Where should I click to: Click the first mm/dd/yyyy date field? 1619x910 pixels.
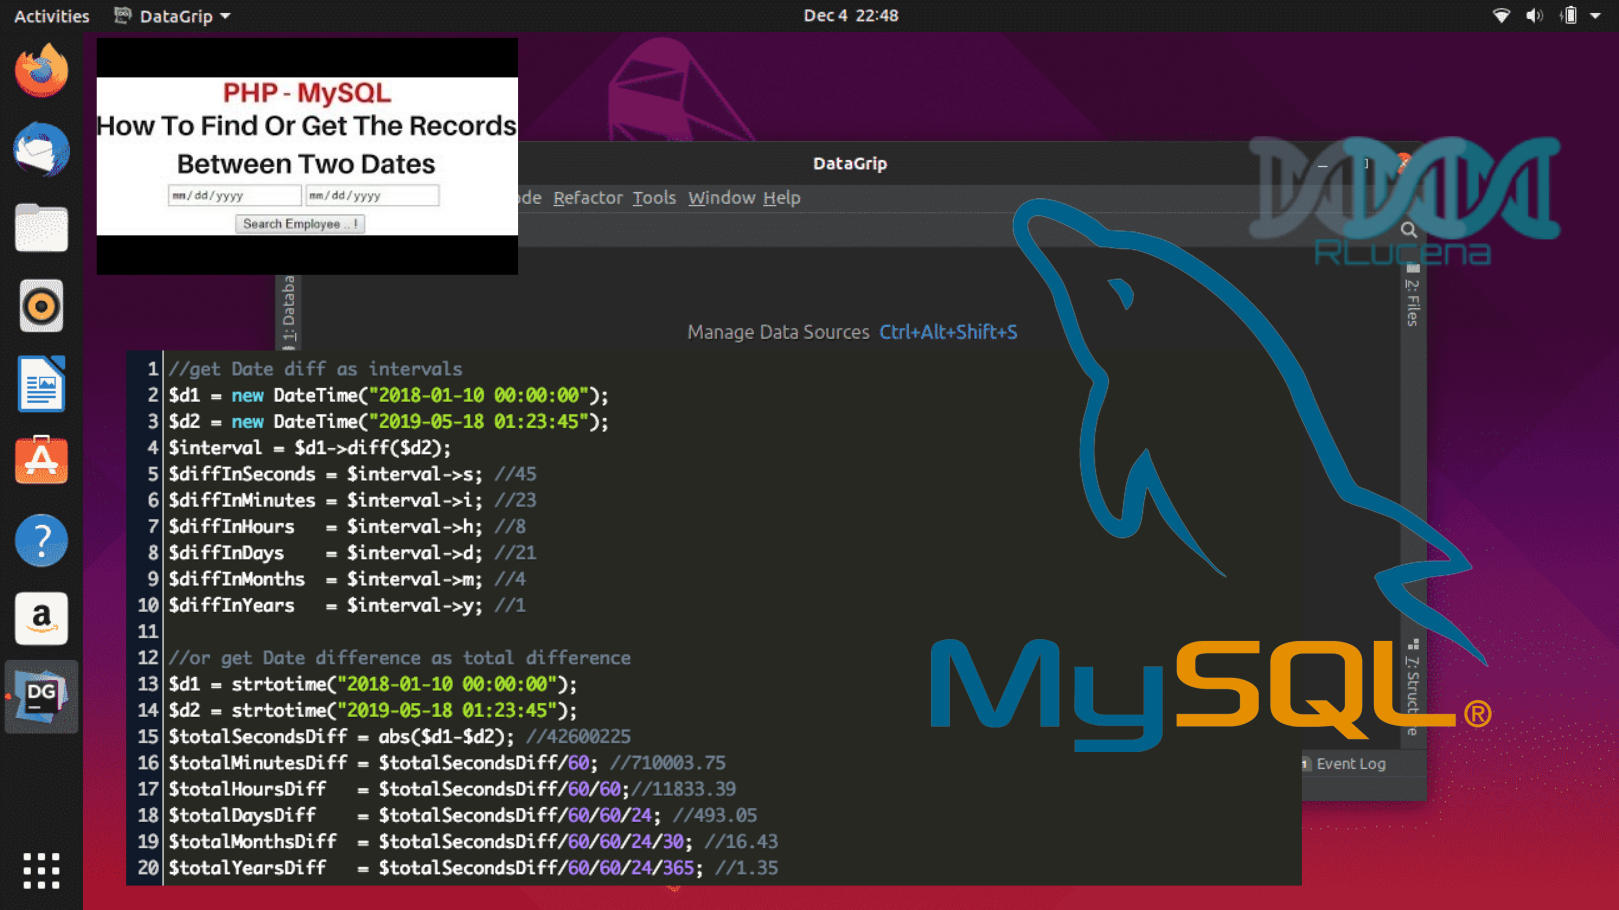tap(234, 196)
